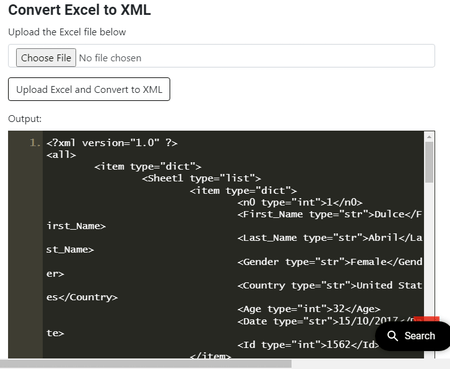450x369 pixels.
Task: Click the n0 type int line
Action: pos(300,202)
